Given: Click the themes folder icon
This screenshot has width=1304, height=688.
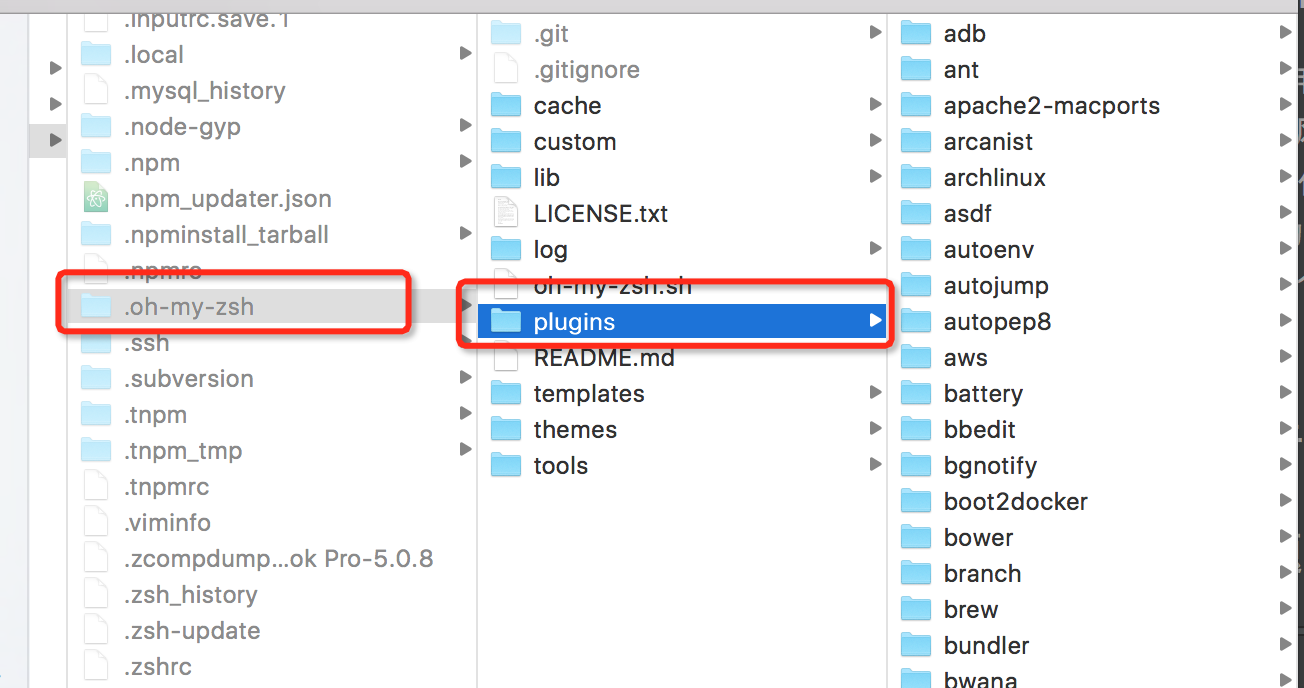Looking at the screenshot, I should [507, 430].
